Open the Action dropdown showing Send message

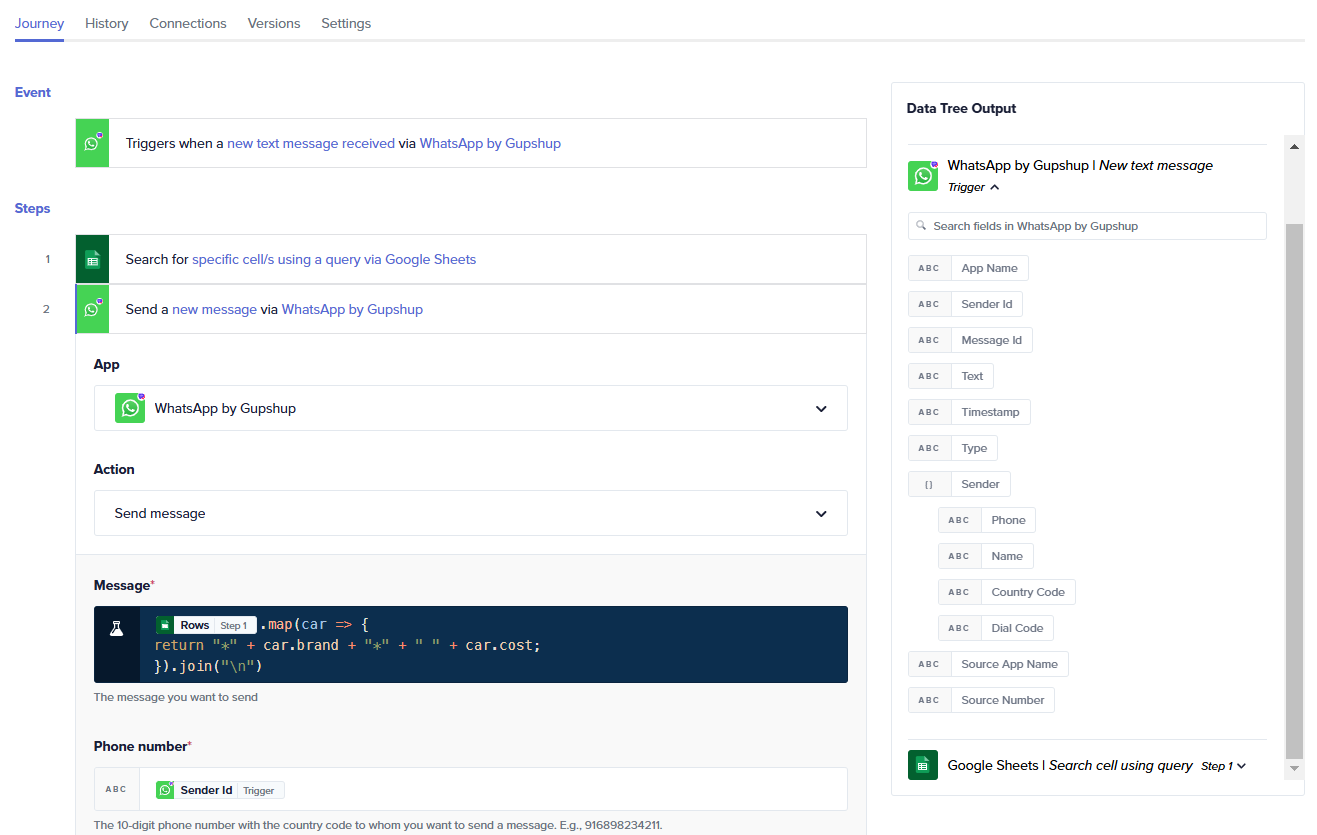470,513
